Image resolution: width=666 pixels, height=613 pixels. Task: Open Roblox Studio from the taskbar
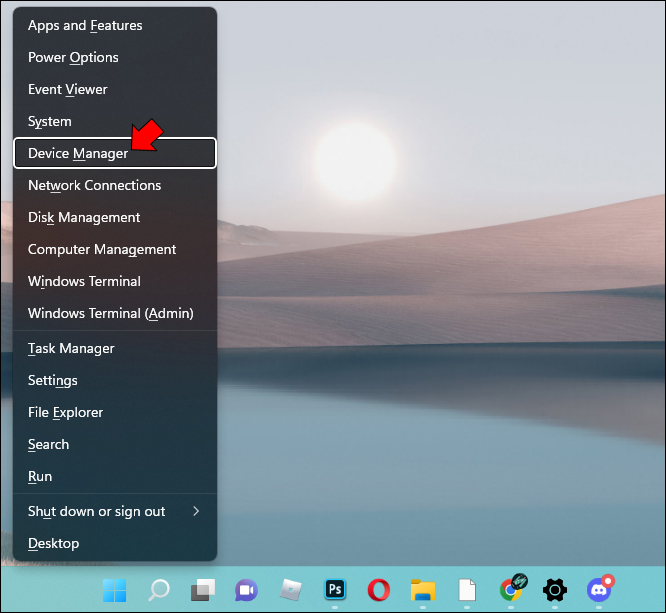[291, 590]
